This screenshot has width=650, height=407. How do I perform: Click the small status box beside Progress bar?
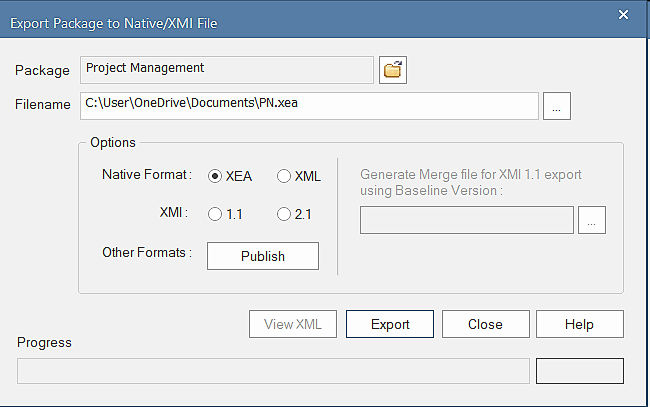tap(580, 371)
